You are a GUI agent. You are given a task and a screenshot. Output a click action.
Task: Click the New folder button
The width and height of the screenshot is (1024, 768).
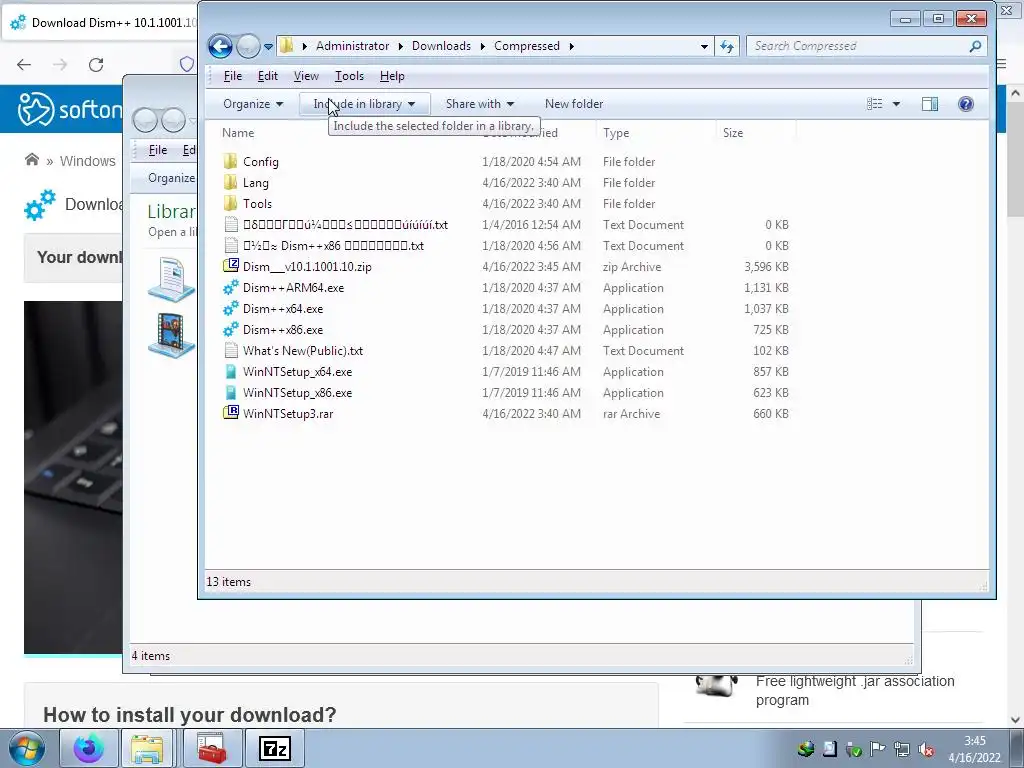pos(573,104)
